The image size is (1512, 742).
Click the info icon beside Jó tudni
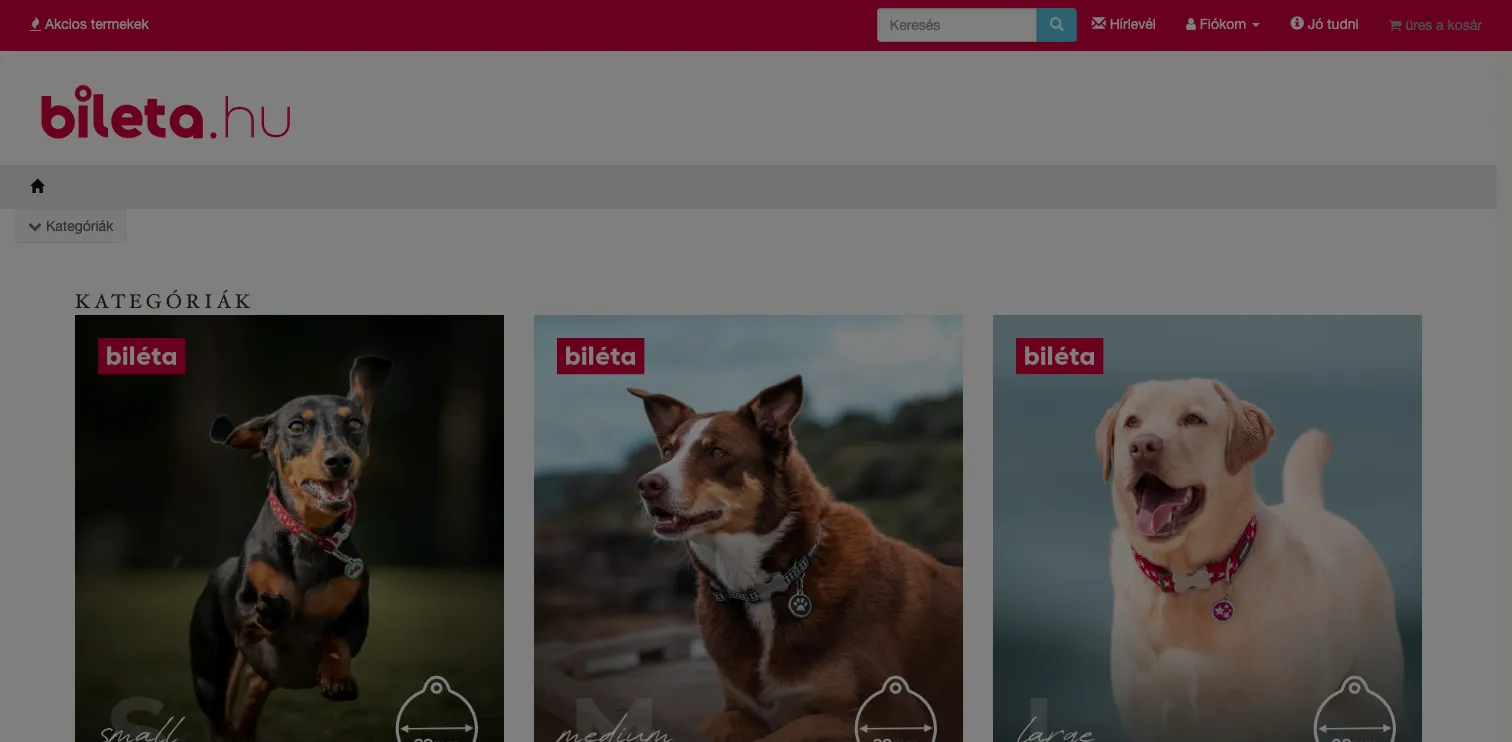click(x=1297, y=24)
